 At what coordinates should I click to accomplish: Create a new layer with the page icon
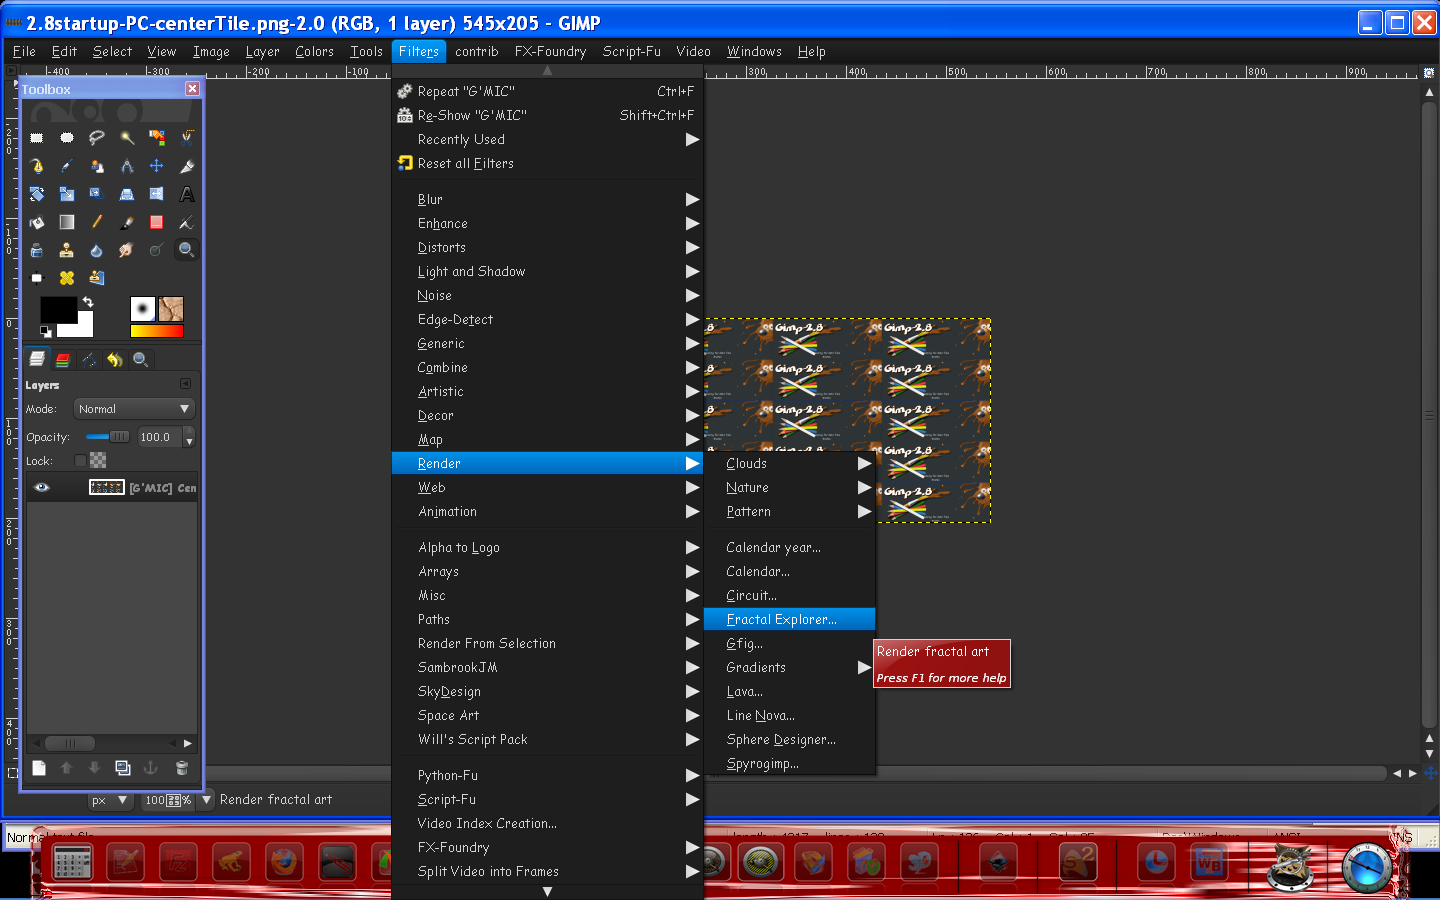pos(39,768)
